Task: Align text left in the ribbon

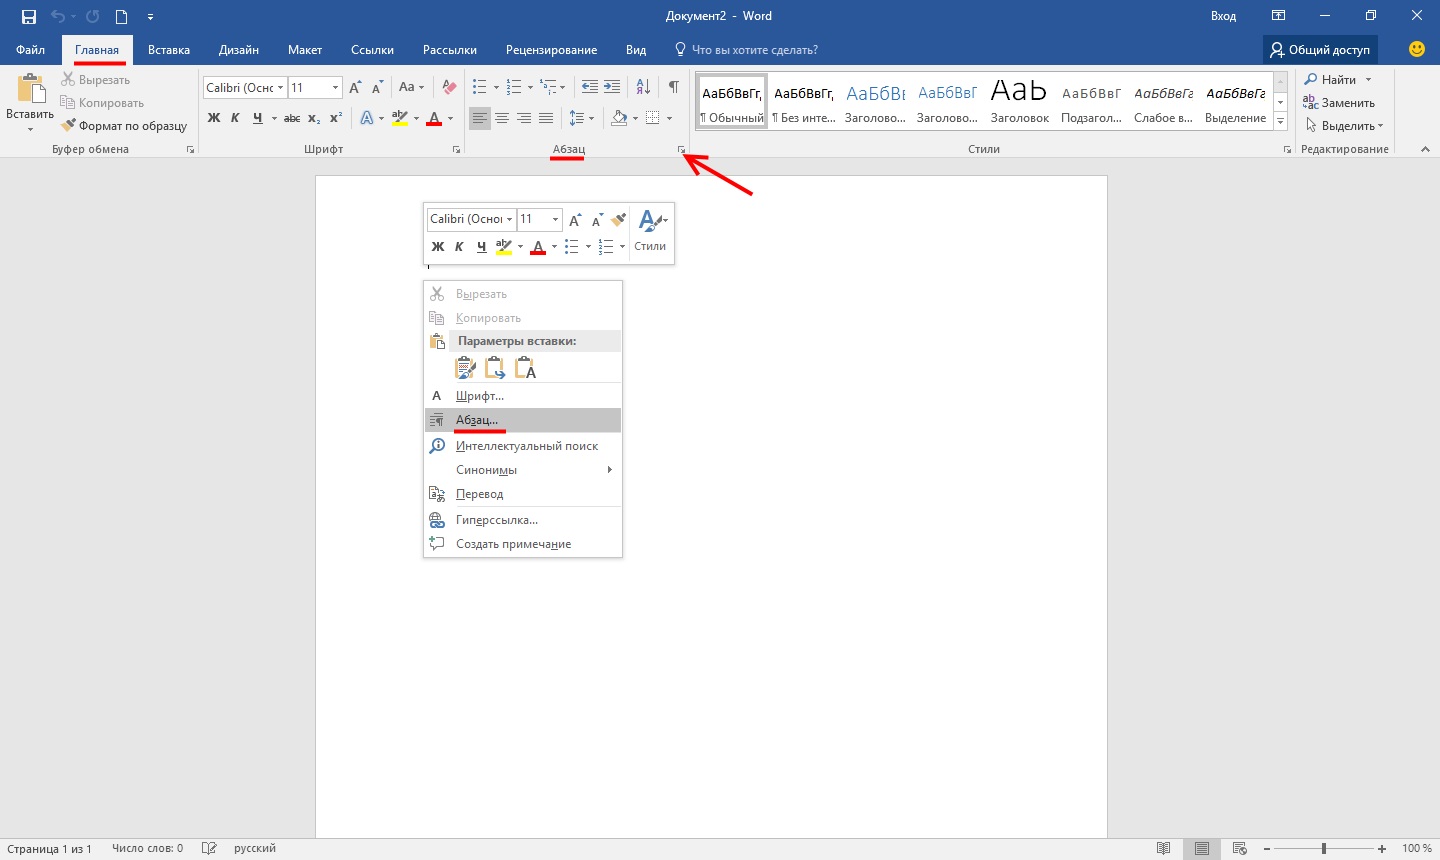Action: 480,118
